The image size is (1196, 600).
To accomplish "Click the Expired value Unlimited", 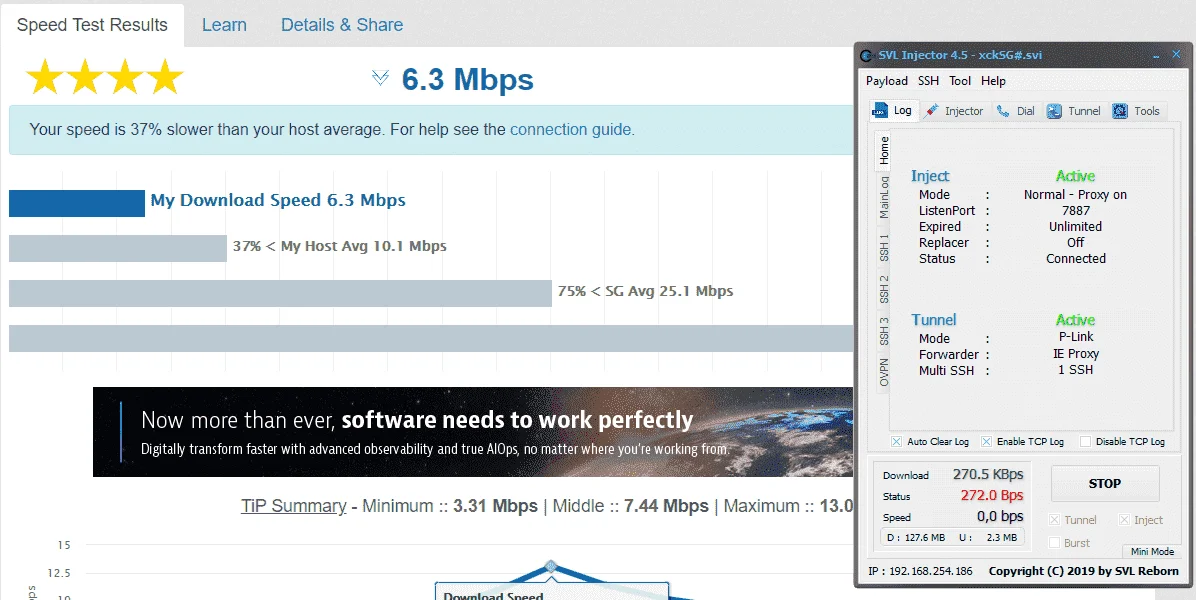I will pos(1075,226).
